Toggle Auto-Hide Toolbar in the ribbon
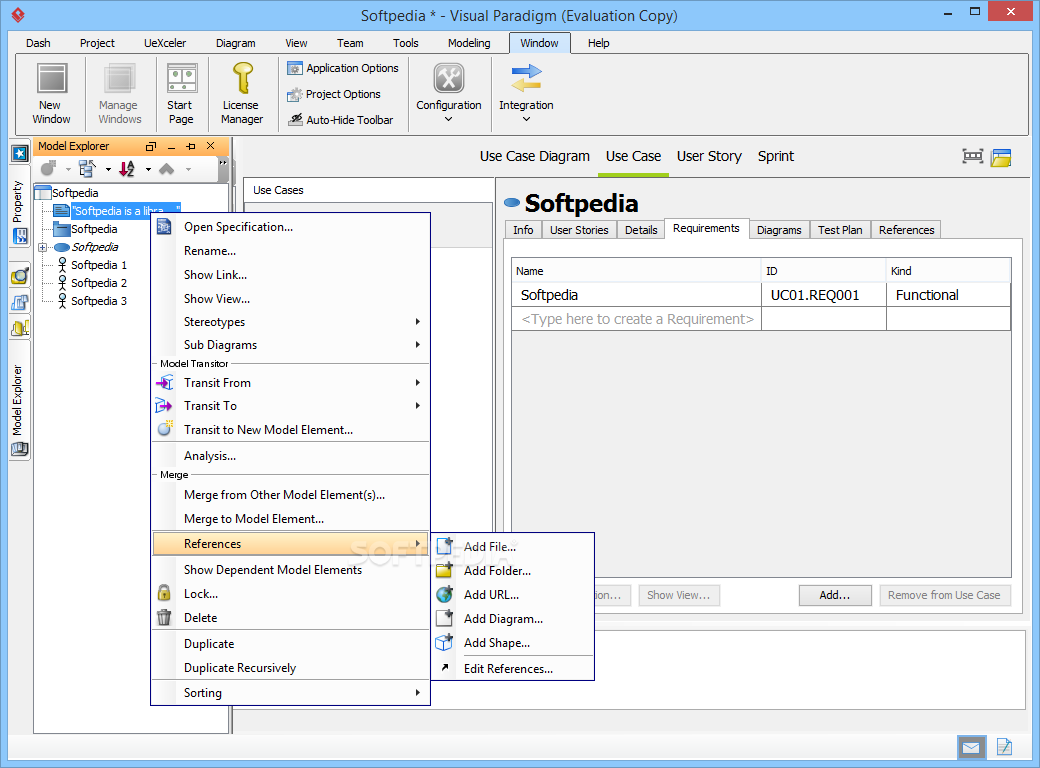 click(x=340, y=120)
